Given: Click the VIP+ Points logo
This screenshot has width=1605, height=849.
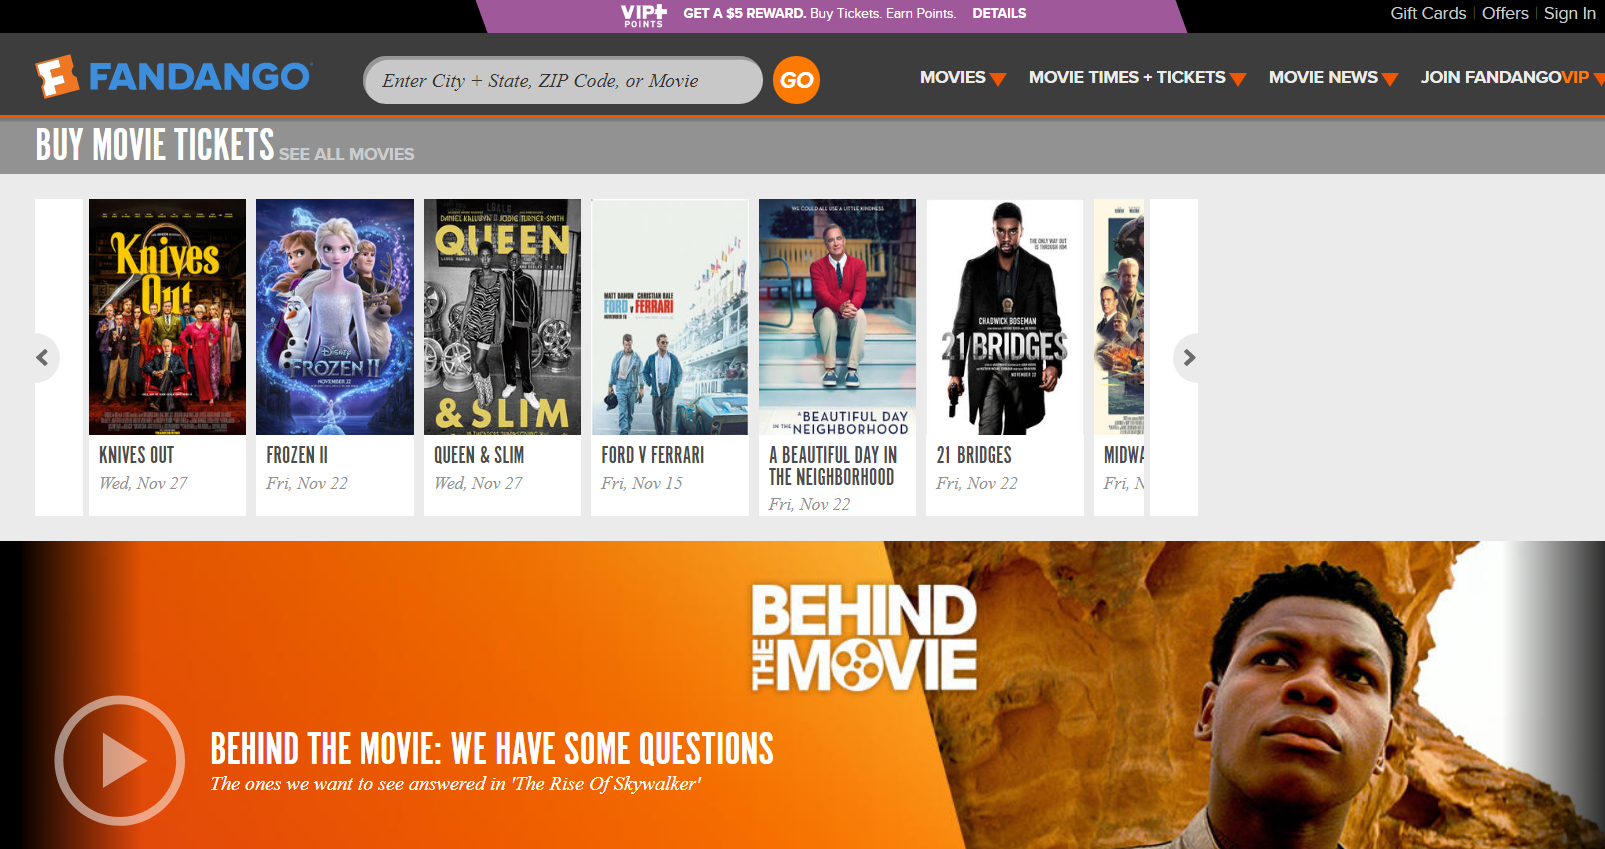Looking at the screenshot, I should [x=643, y=14].
